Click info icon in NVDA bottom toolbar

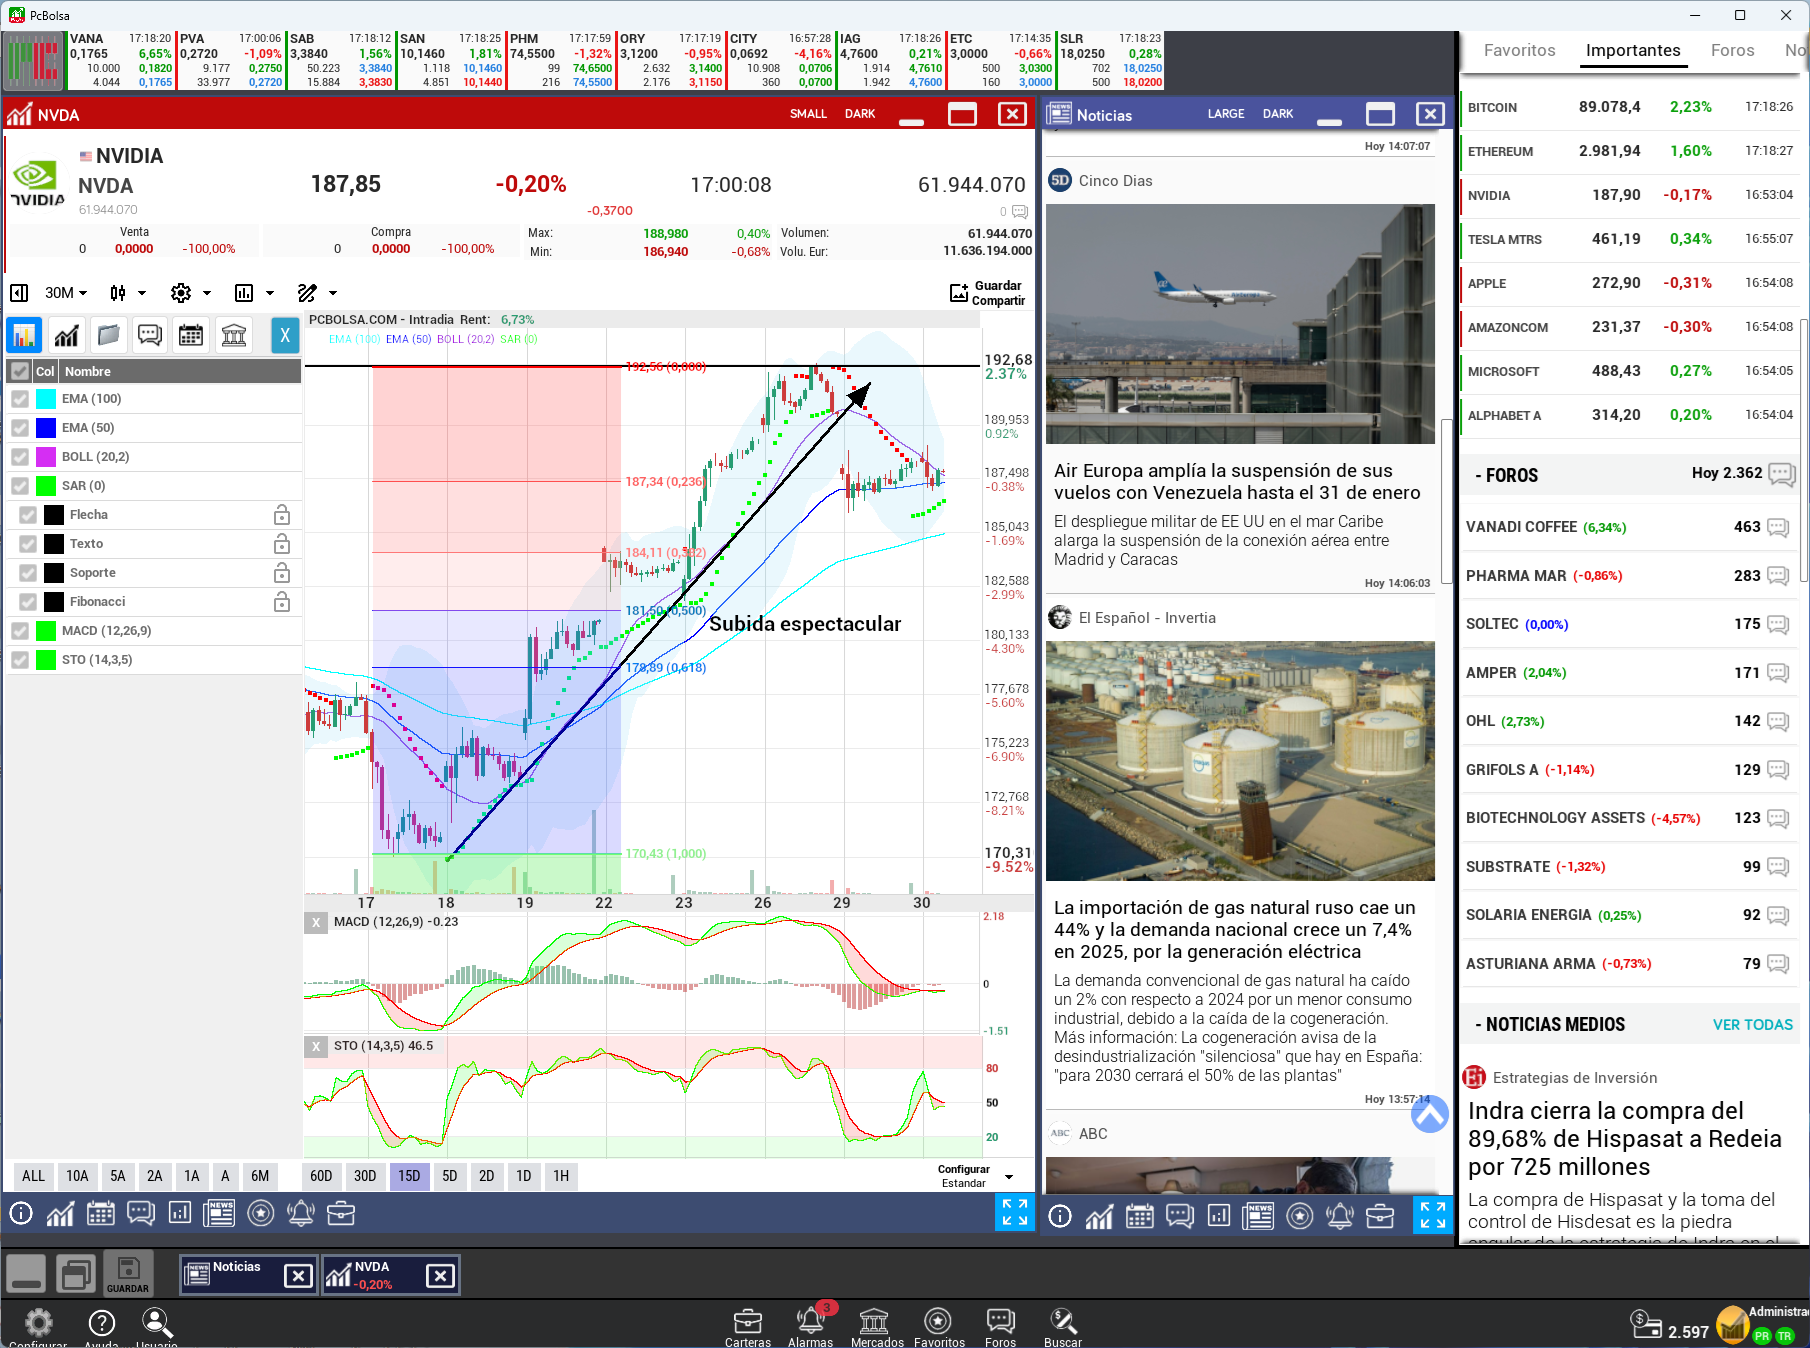(x=21, y=1214)
